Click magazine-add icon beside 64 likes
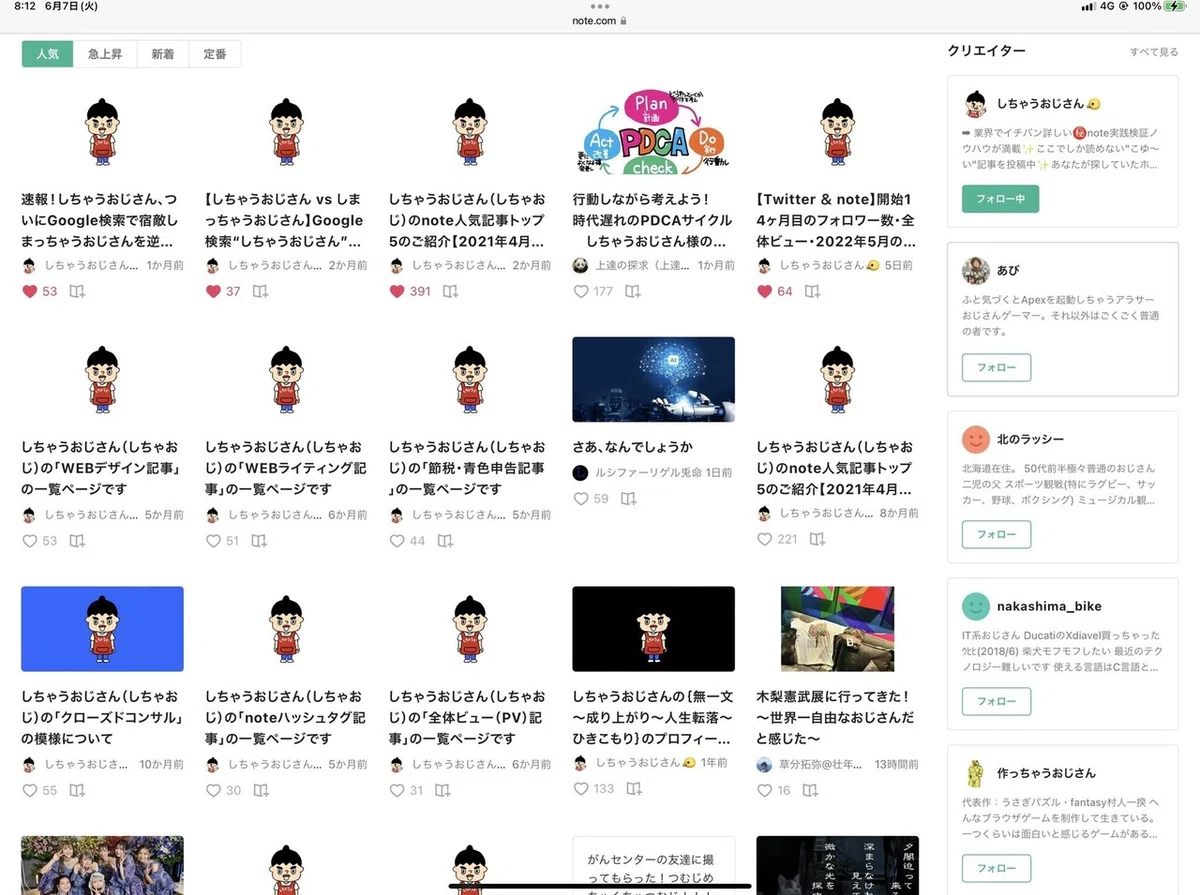Image resolution: width=1200 pixels, height=895 pixels. point(812,291)
